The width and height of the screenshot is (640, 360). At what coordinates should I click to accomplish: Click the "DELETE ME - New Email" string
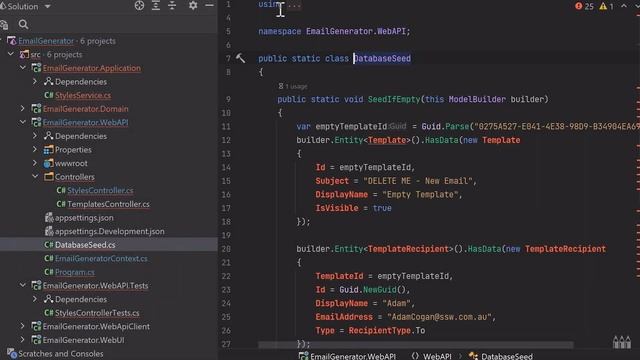tap(418, 181)
